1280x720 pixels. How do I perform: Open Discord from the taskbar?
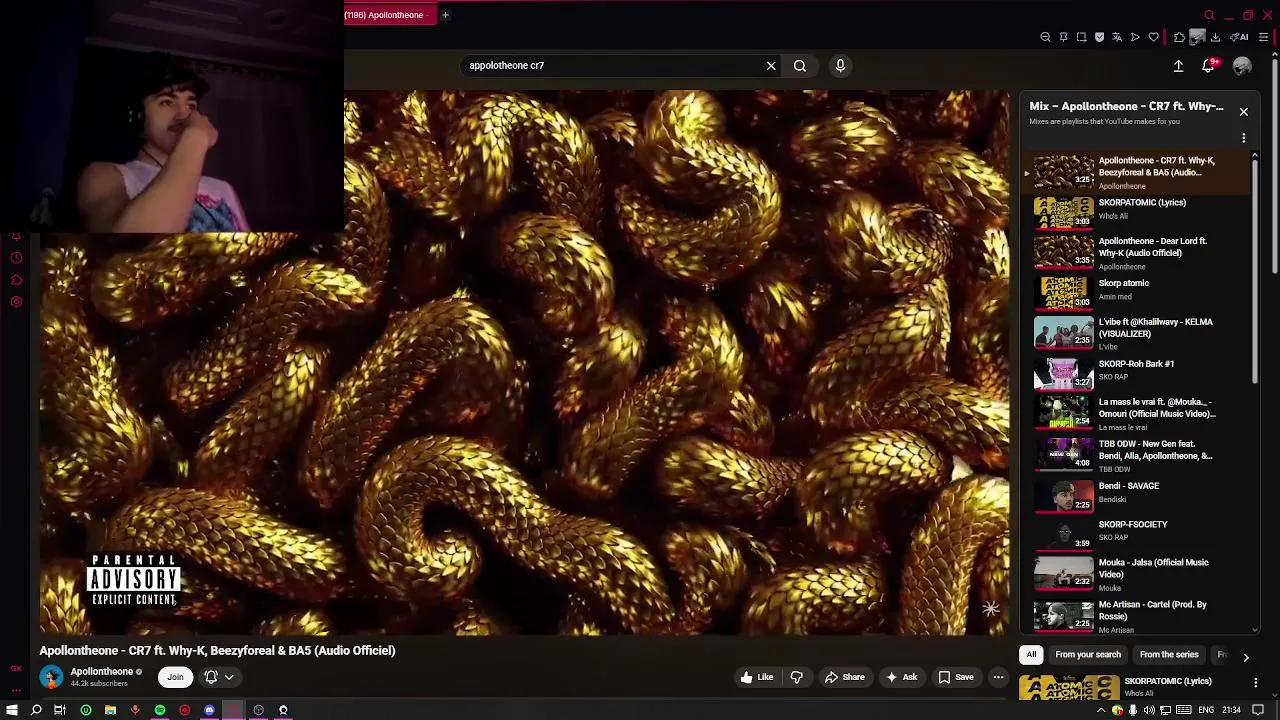tap(209, 710)
